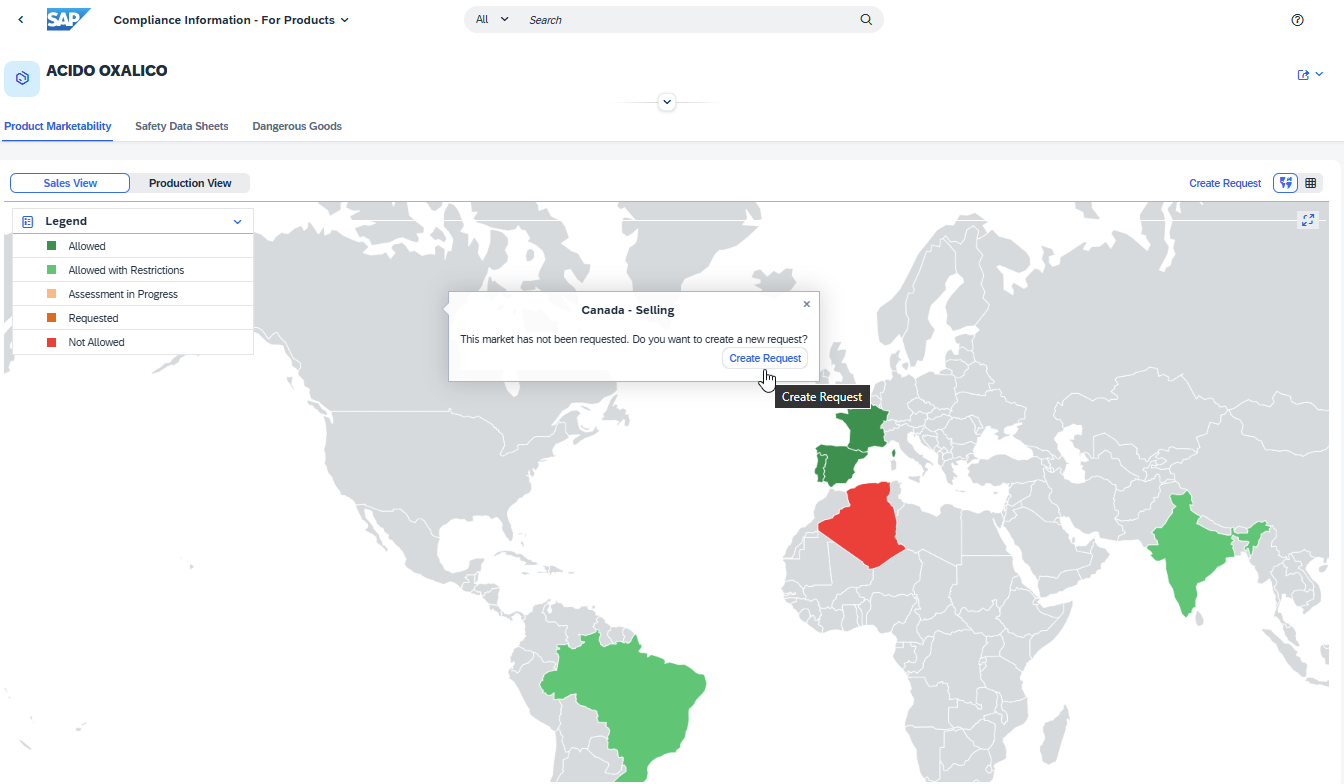Click the top-right Create Request link
Image resolution: width=1344 pixels, height=784 pixels.
[1225, 183]
